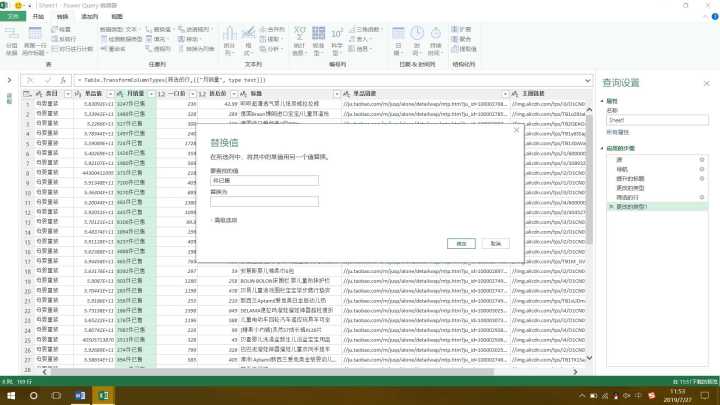Switch to the 添加列 ribbon tab
This screenshot has height=405, width=720.
(89, 17)
